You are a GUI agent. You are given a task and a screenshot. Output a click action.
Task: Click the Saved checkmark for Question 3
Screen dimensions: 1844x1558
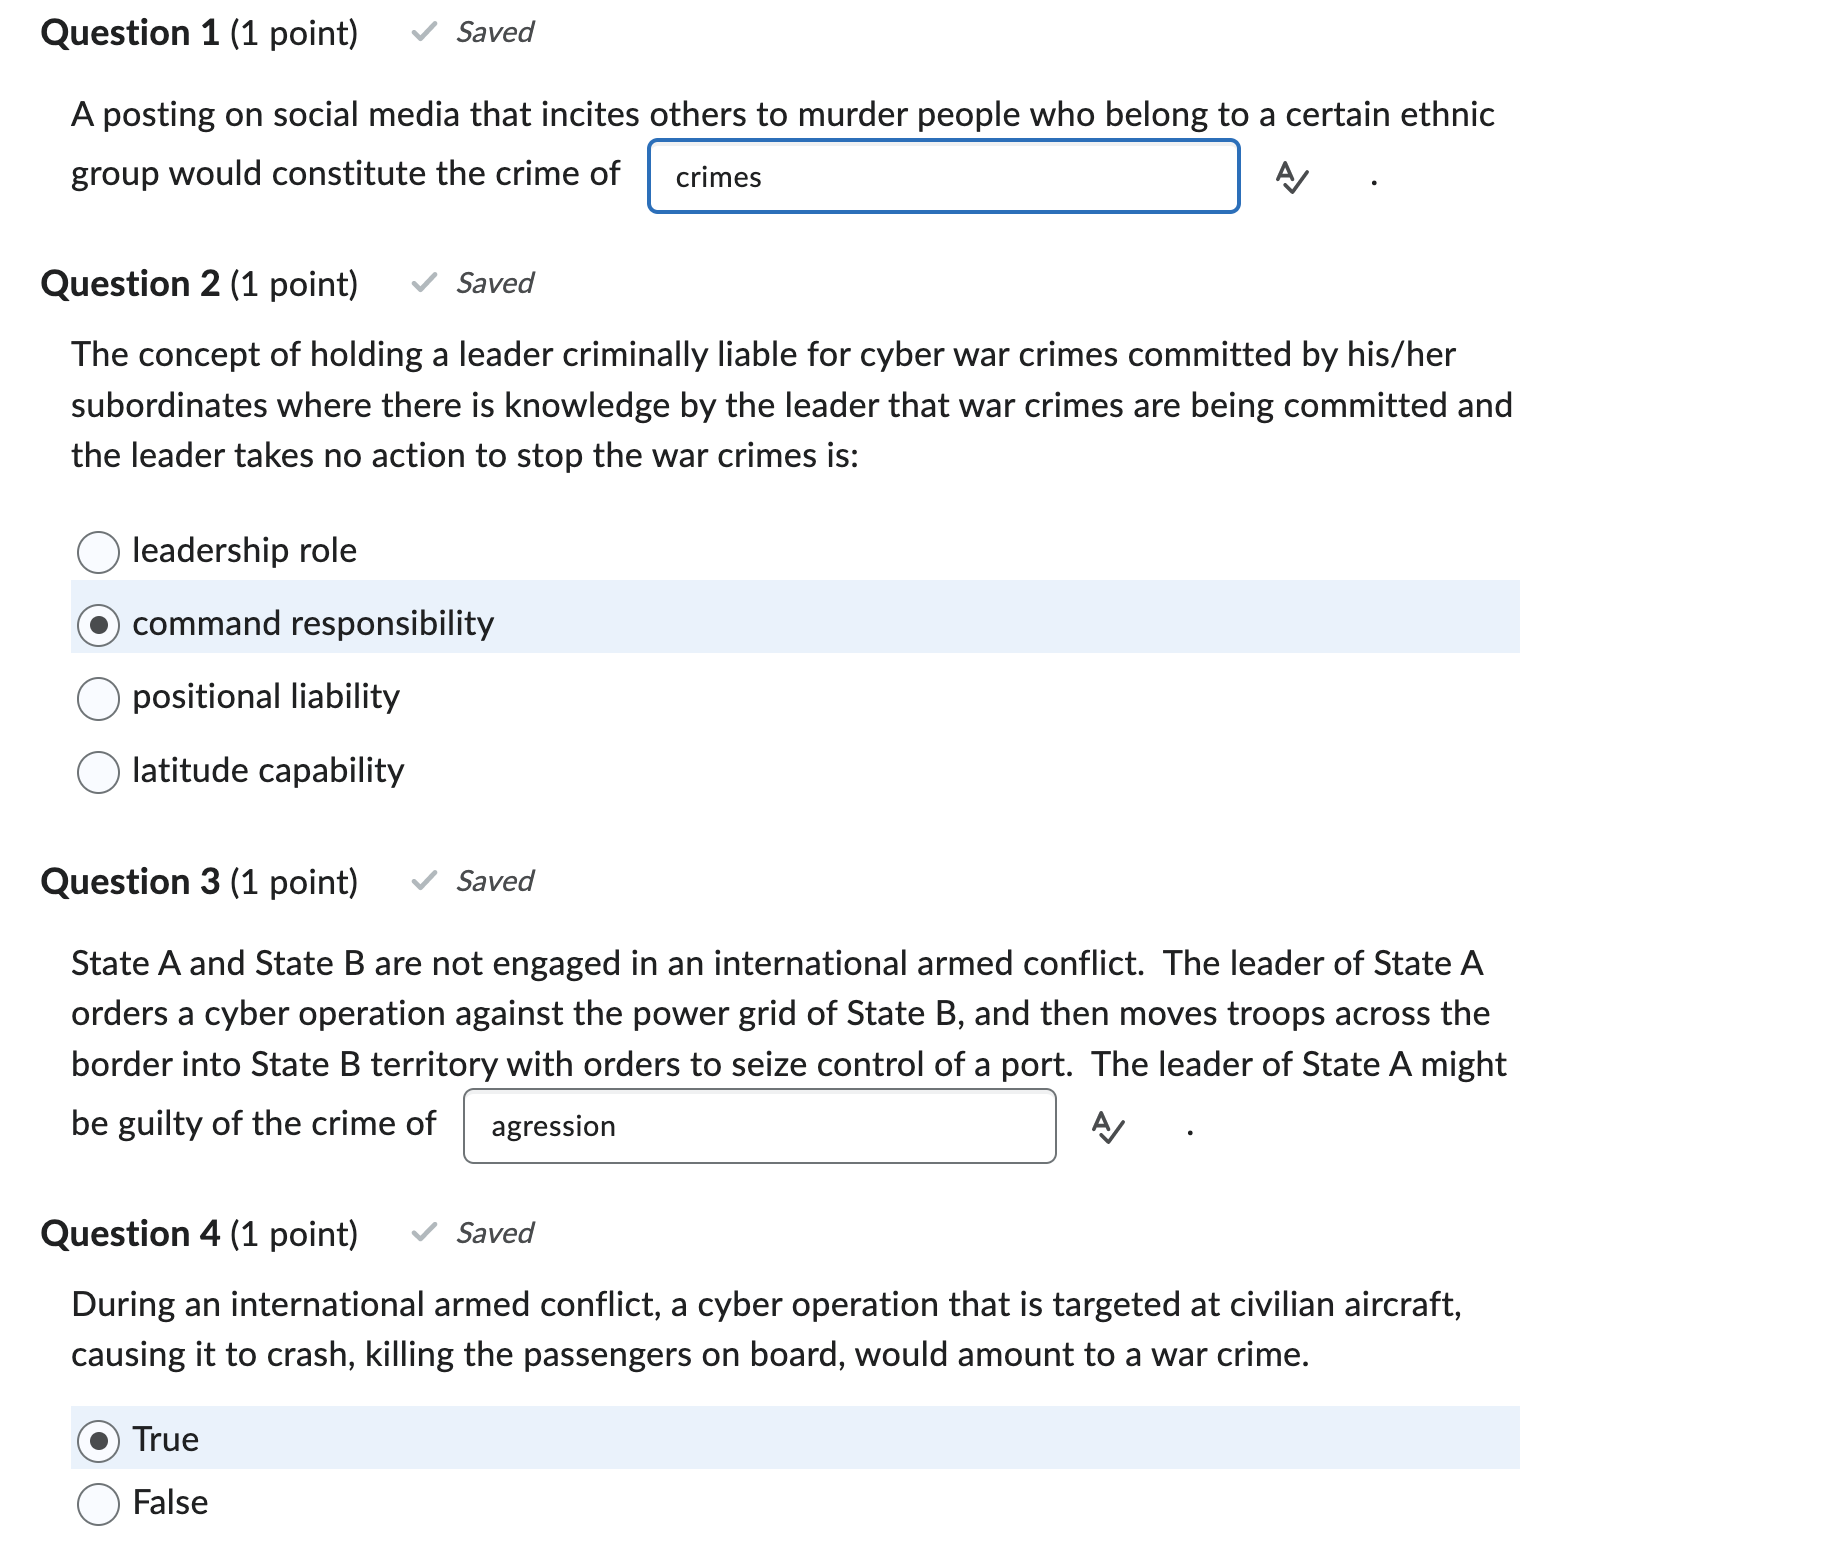pyautogui.click(x=423, y=881)
